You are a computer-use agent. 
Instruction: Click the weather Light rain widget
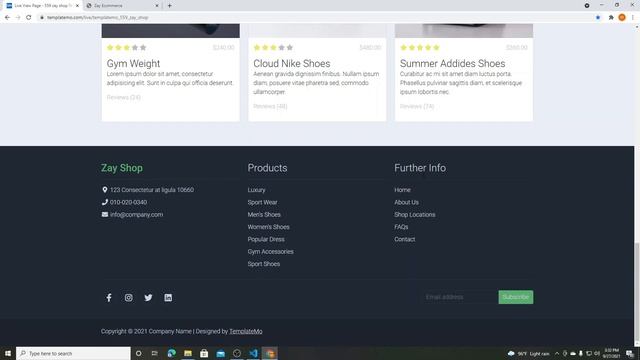tap(529, 353)
